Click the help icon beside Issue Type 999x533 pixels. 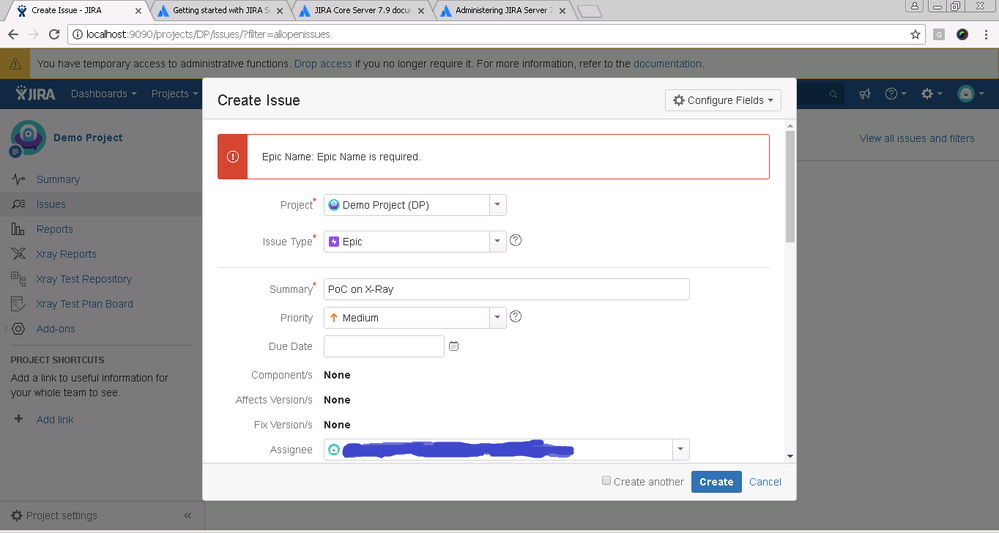[516, 240]
